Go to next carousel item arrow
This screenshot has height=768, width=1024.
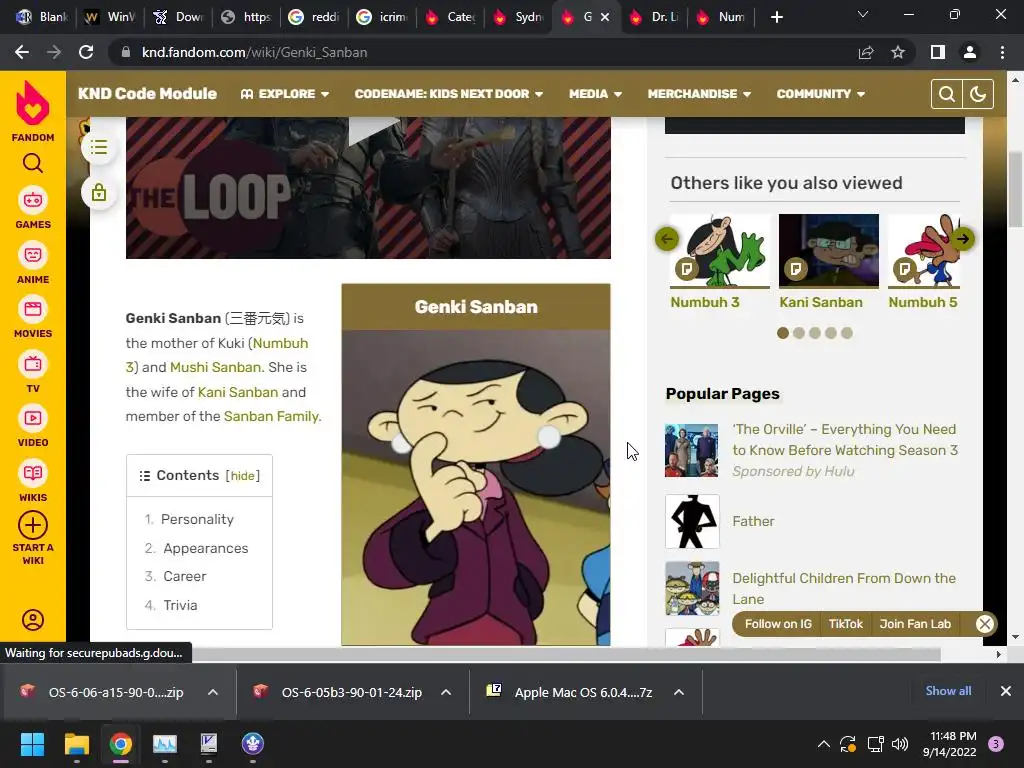(x=962, y=239)
